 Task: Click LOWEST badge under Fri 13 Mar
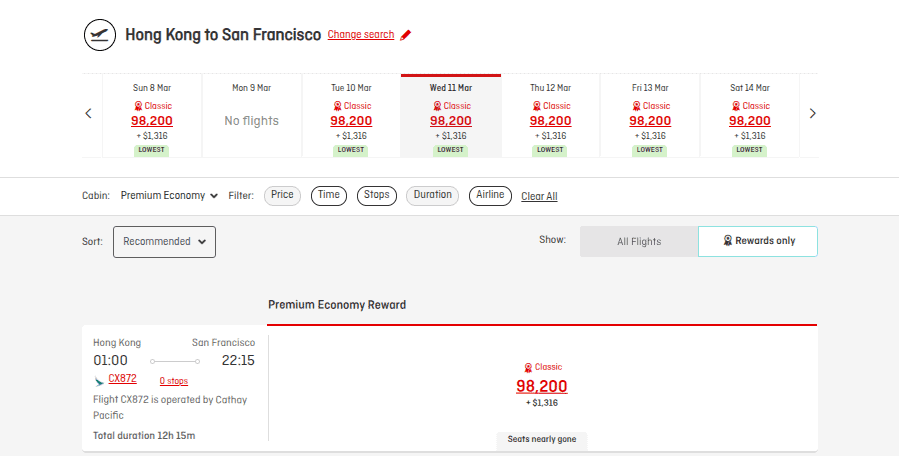tap(650, 150)
